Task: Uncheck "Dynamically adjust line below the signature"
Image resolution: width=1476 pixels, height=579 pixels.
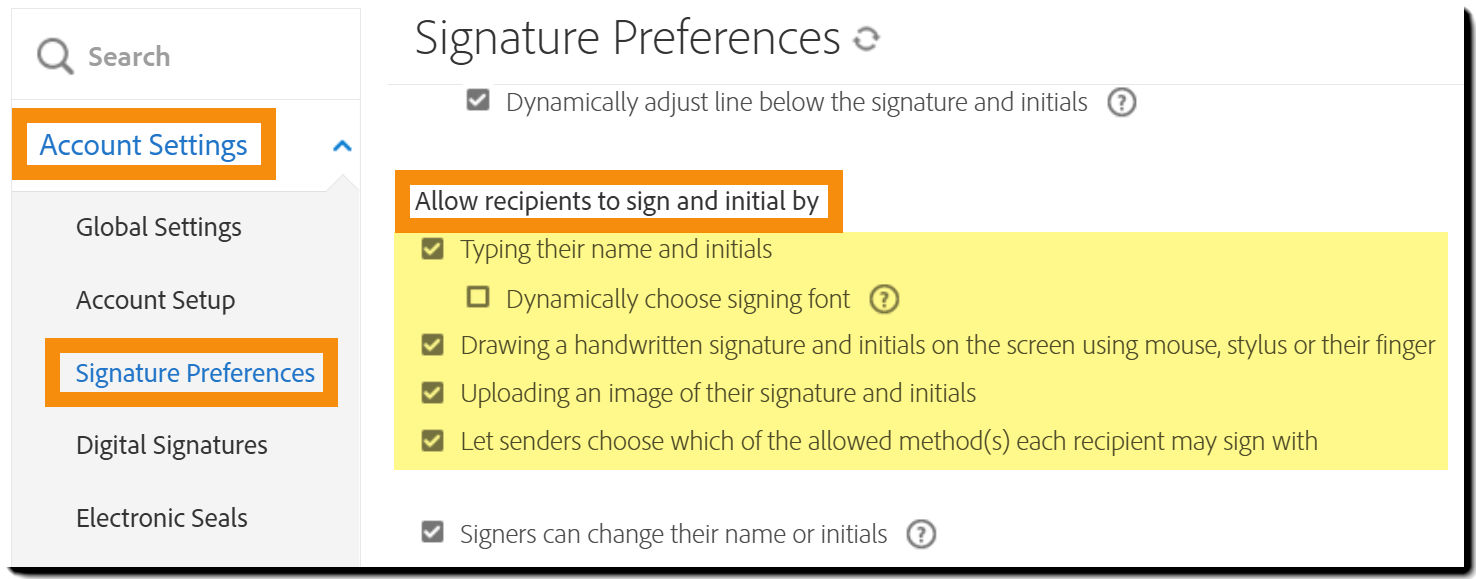Action: (477, 100)
